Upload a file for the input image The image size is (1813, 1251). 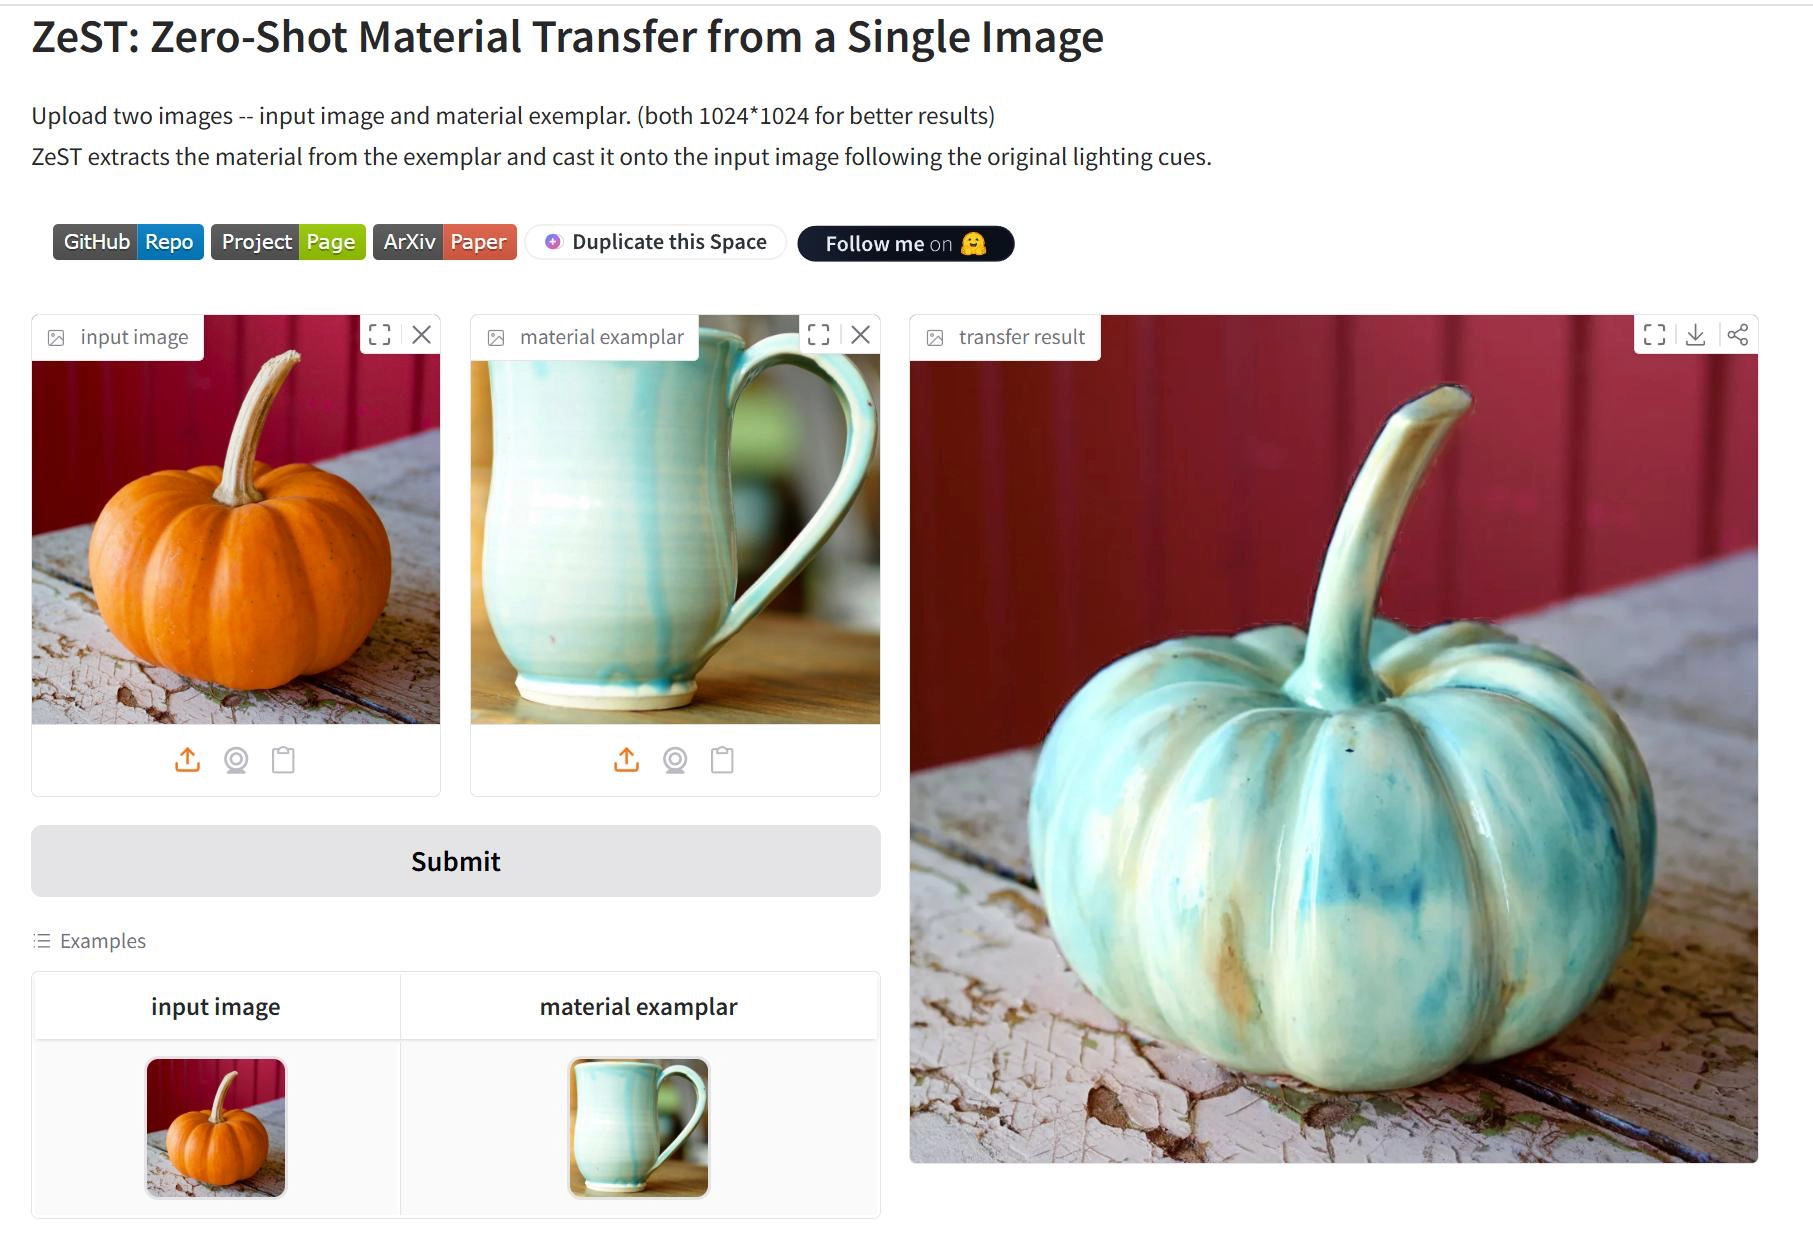point(187,761)
